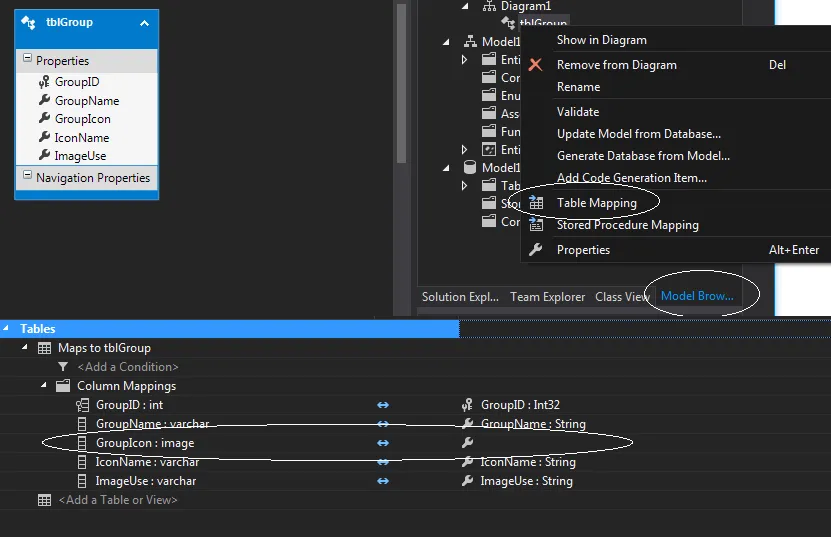Click the tblGroup entity icon in header
831x540 pixels.
28,22
